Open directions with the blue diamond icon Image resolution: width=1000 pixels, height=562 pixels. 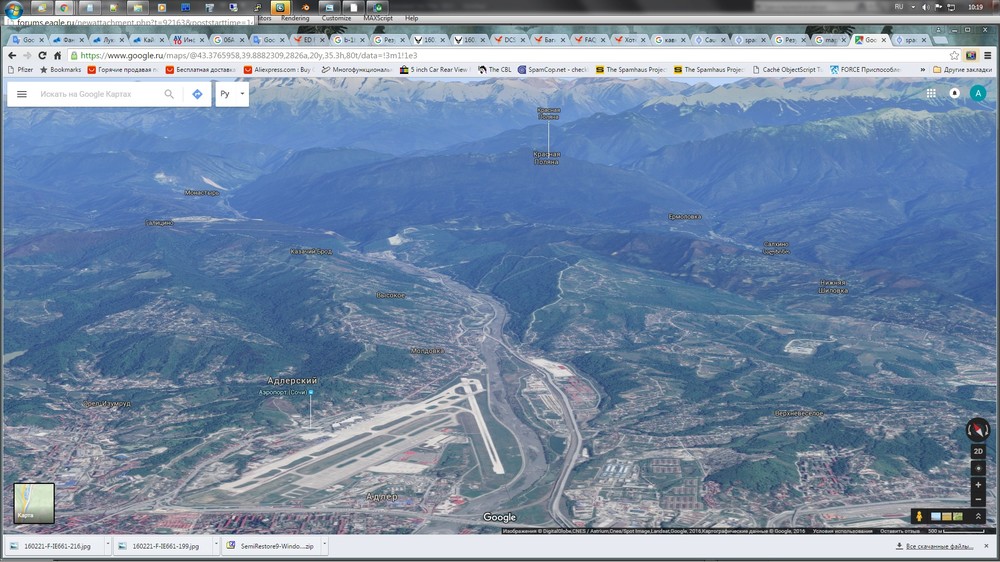[197, 94]
